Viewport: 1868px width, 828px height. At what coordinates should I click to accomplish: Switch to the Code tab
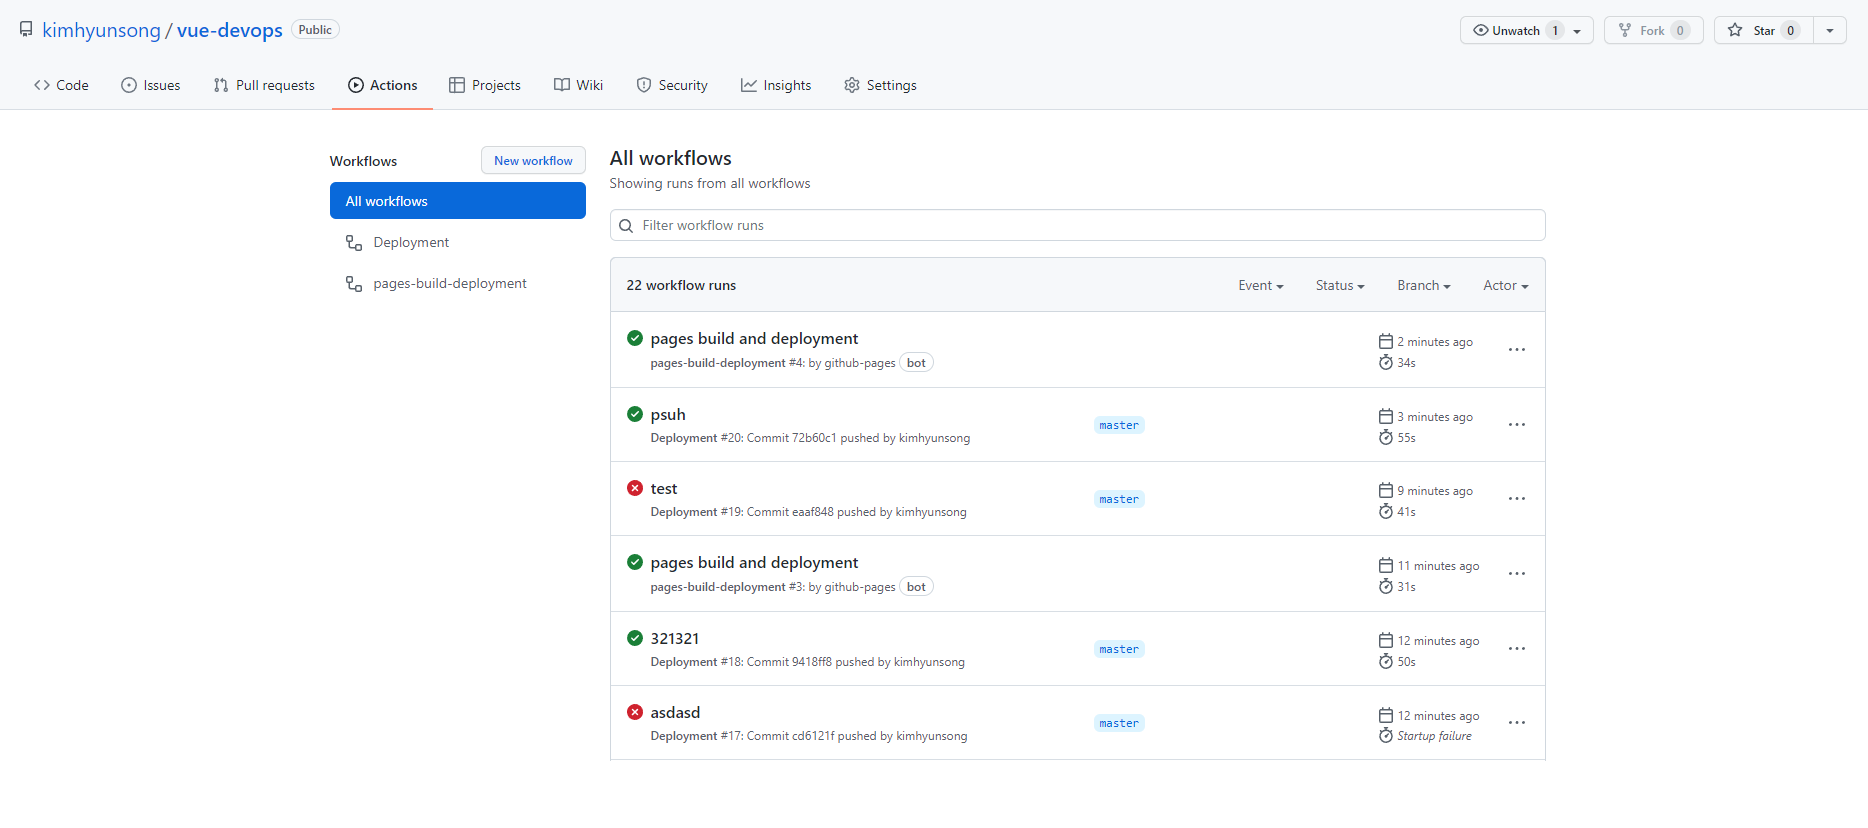point(61,85)
